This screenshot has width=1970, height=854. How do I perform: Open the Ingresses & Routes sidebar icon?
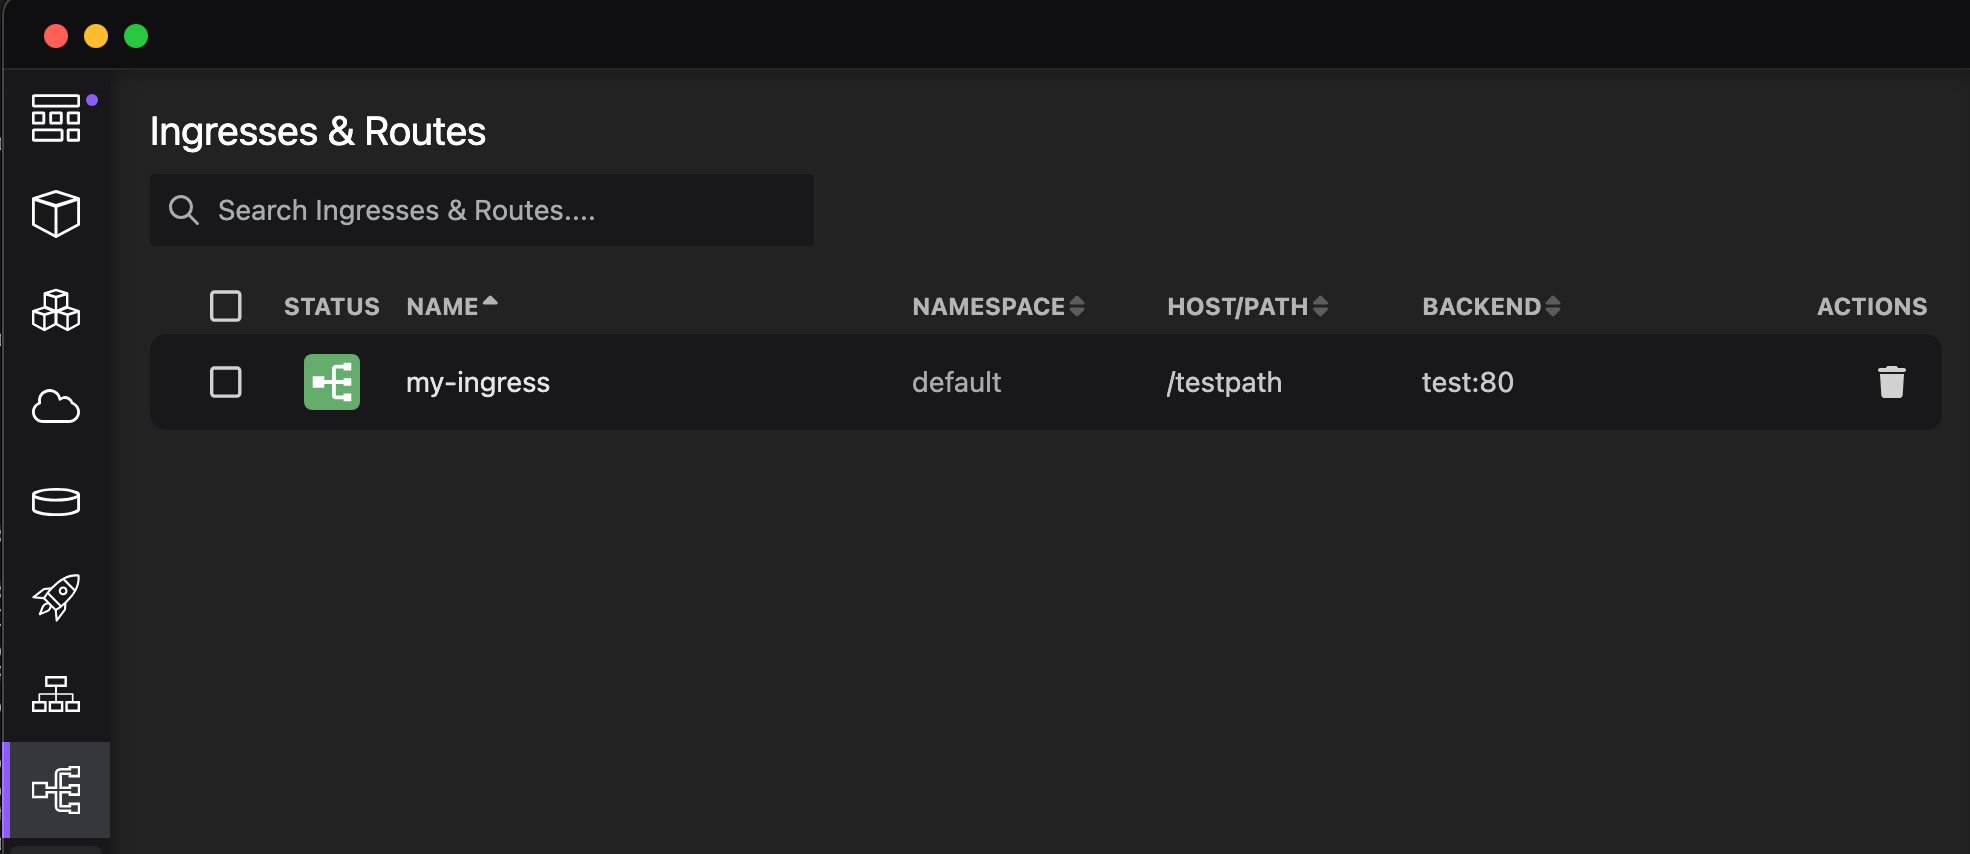(56, 790)
